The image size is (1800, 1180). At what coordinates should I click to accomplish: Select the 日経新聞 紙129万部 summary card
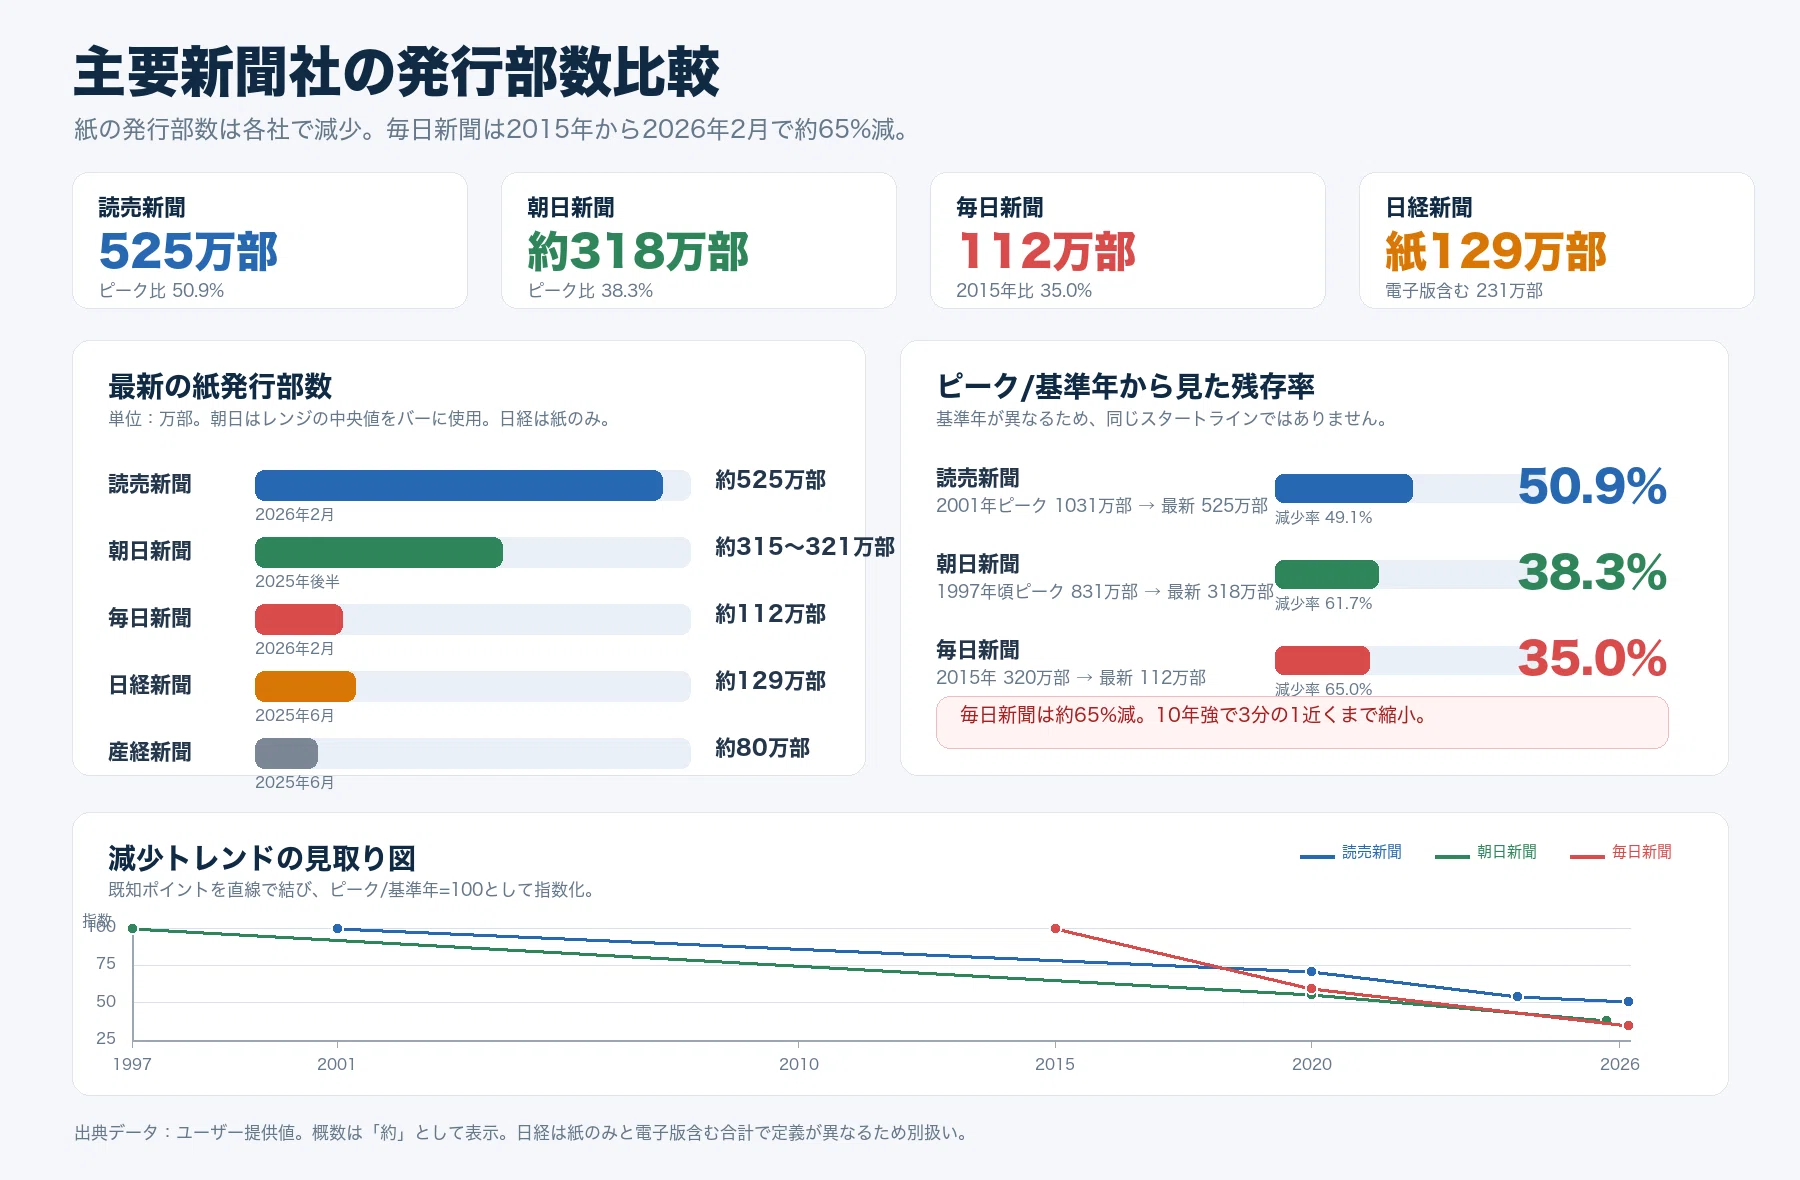1557,241
